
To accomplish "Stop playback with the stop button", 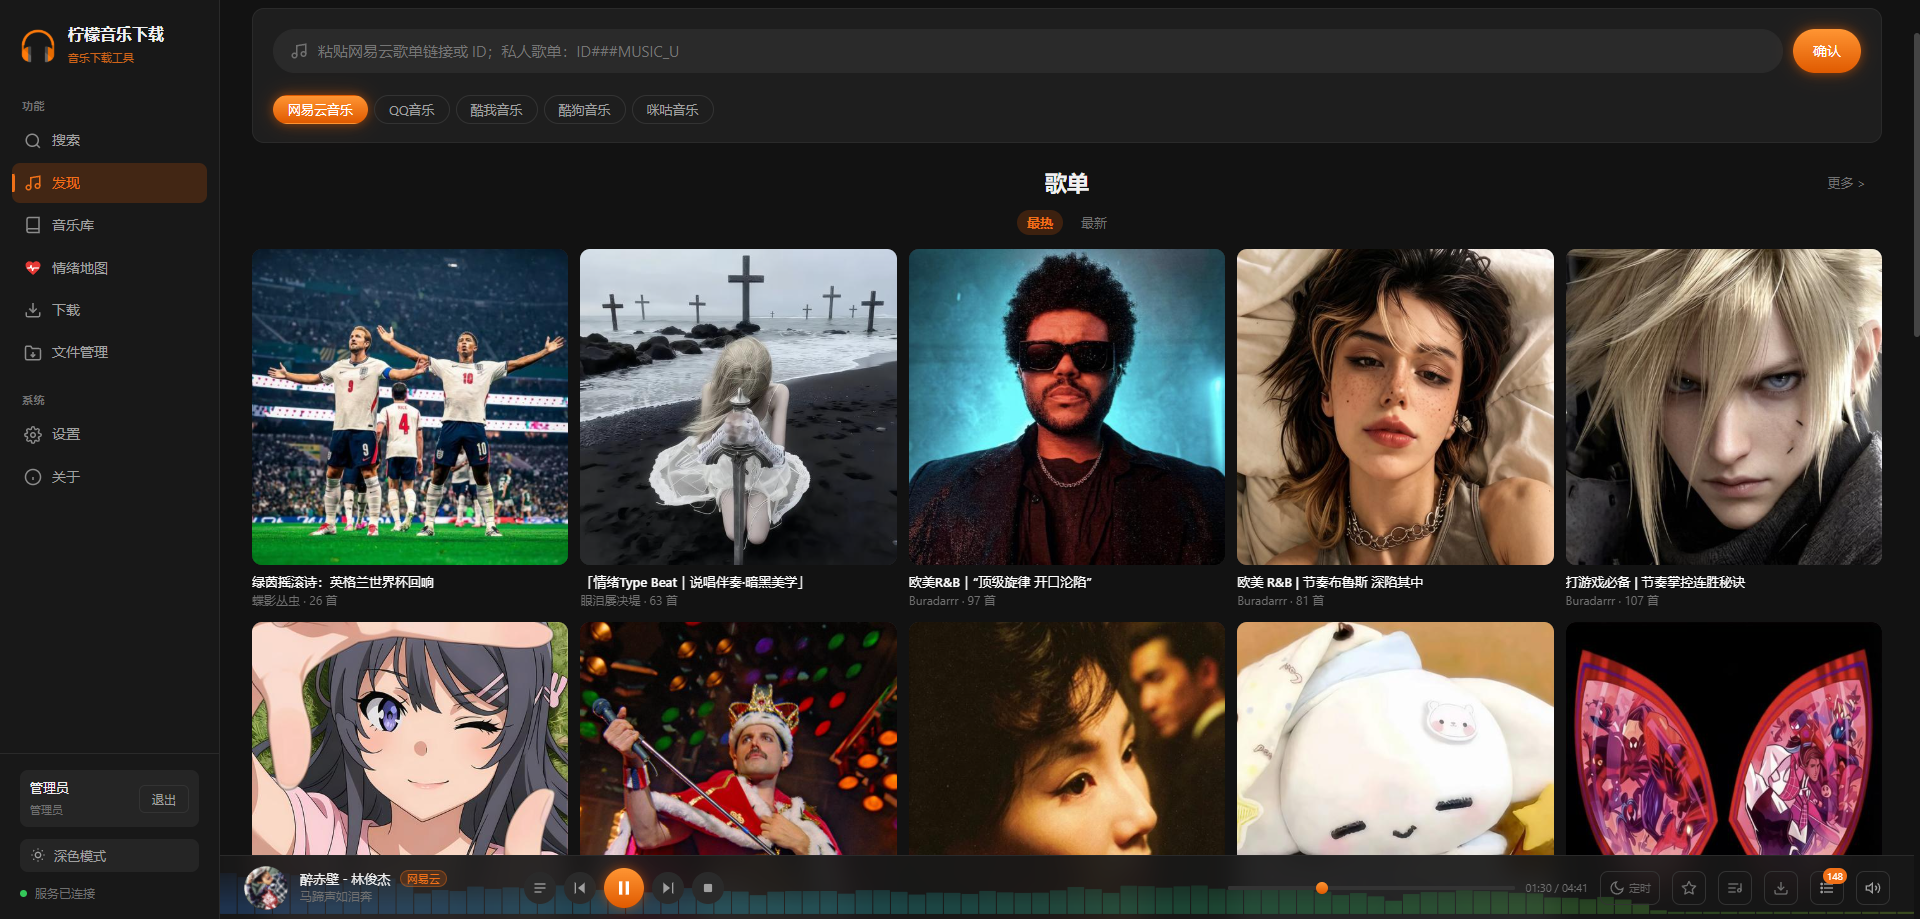I will (x=707, y=888).
